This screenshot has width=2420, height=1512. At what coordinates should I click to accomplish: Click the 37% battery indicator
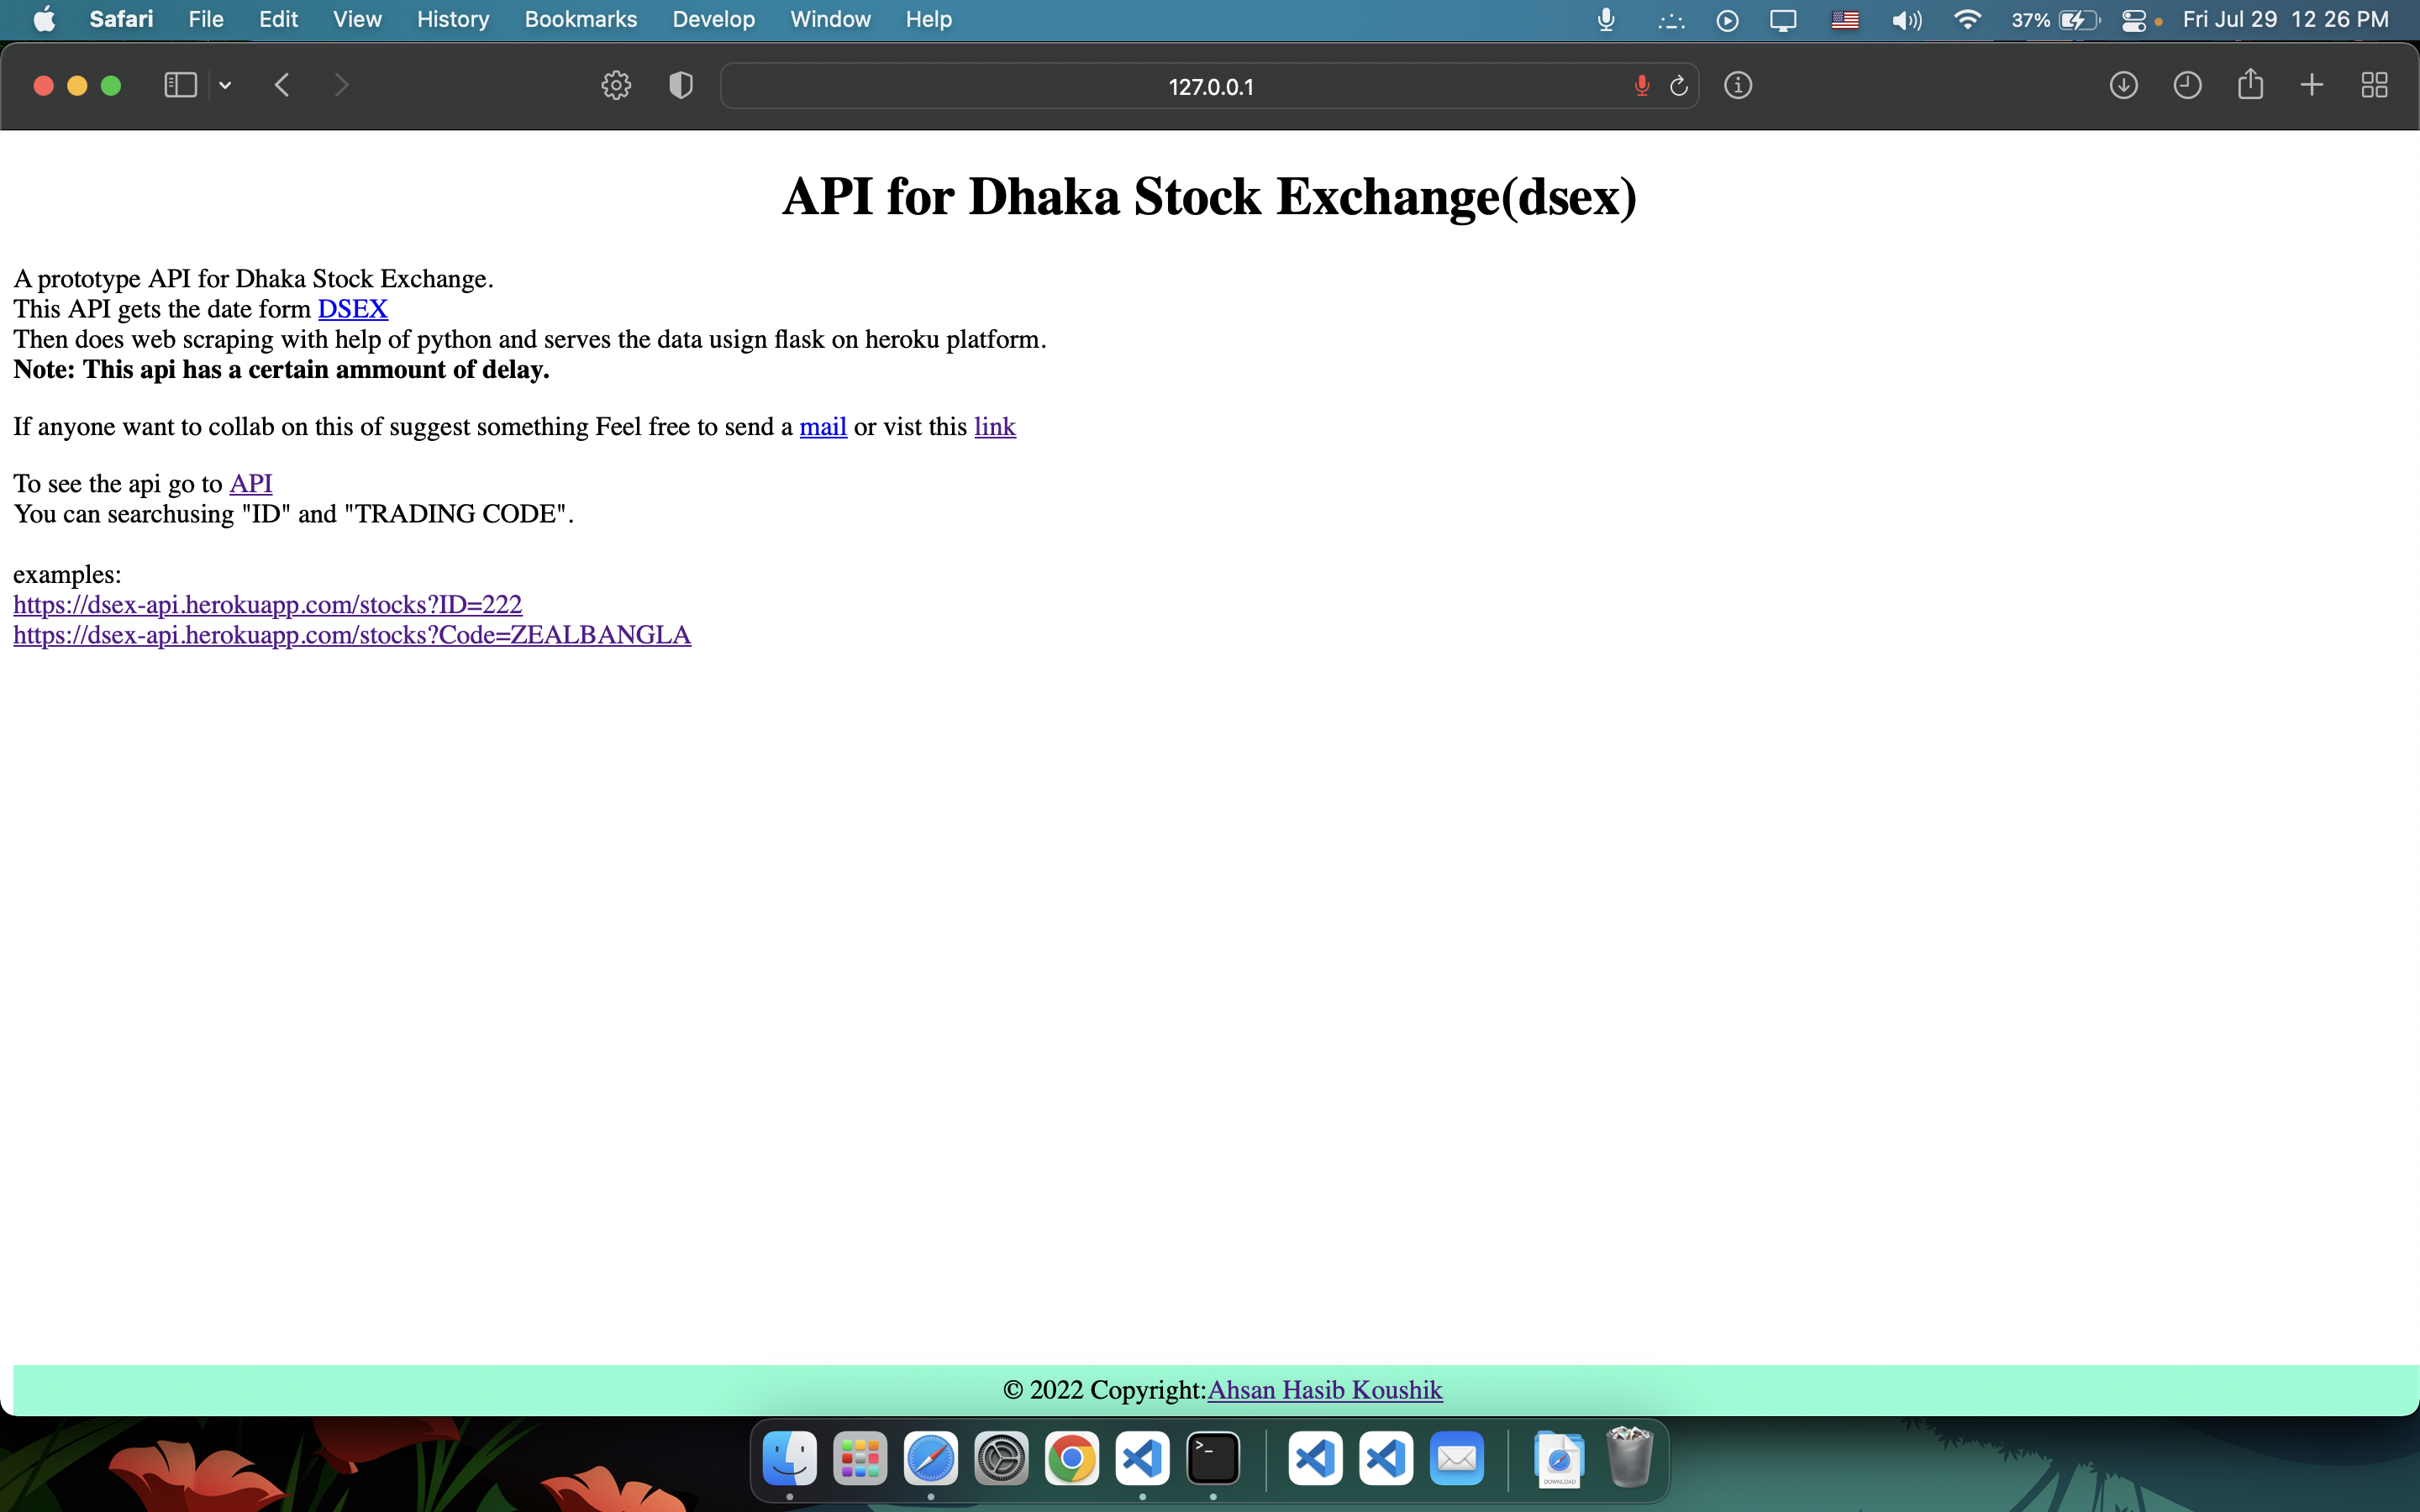[2055, 20]
